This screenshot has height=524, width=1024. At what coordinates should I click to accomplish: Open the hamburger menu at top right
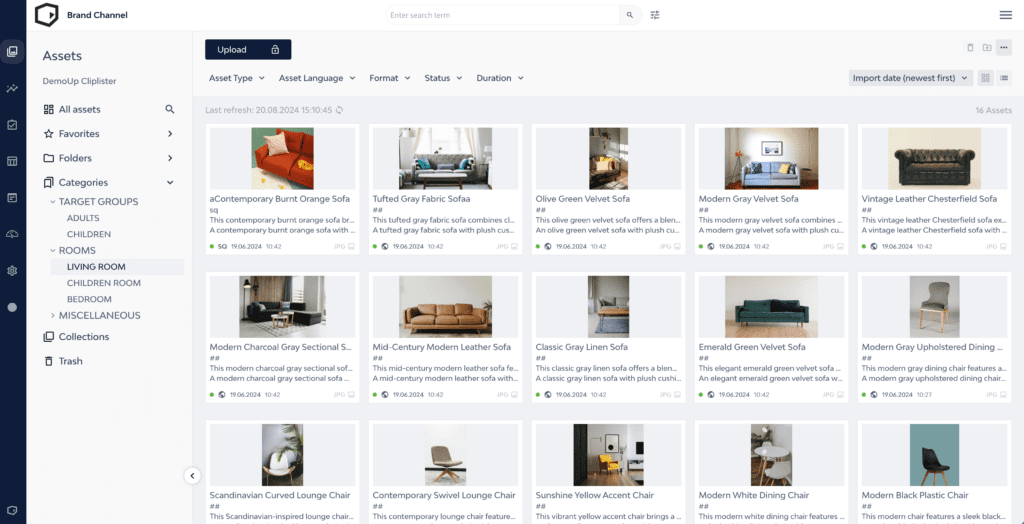pos(1005,15)
